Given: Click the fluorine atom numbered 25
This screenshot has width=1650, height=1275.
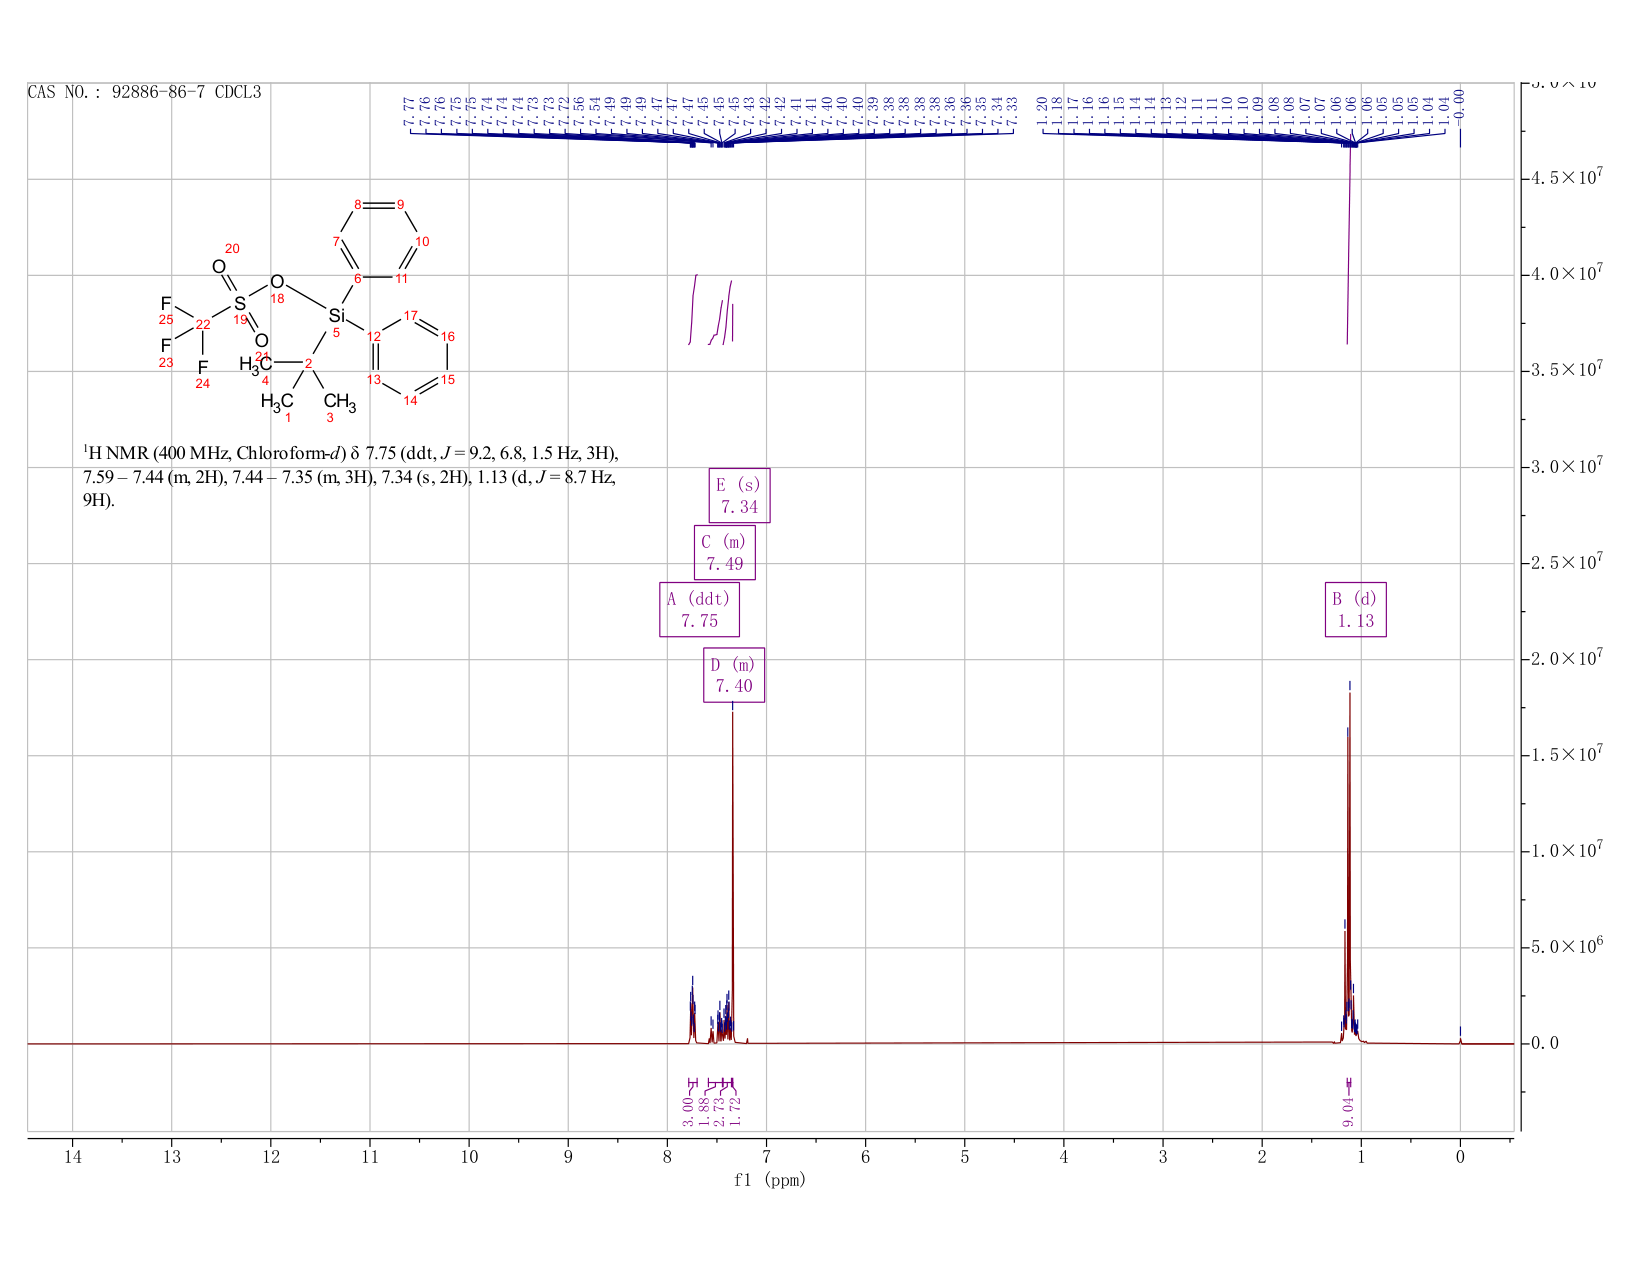Looking at the screenshot, I should pyautogui.click(x=166, y=304).
